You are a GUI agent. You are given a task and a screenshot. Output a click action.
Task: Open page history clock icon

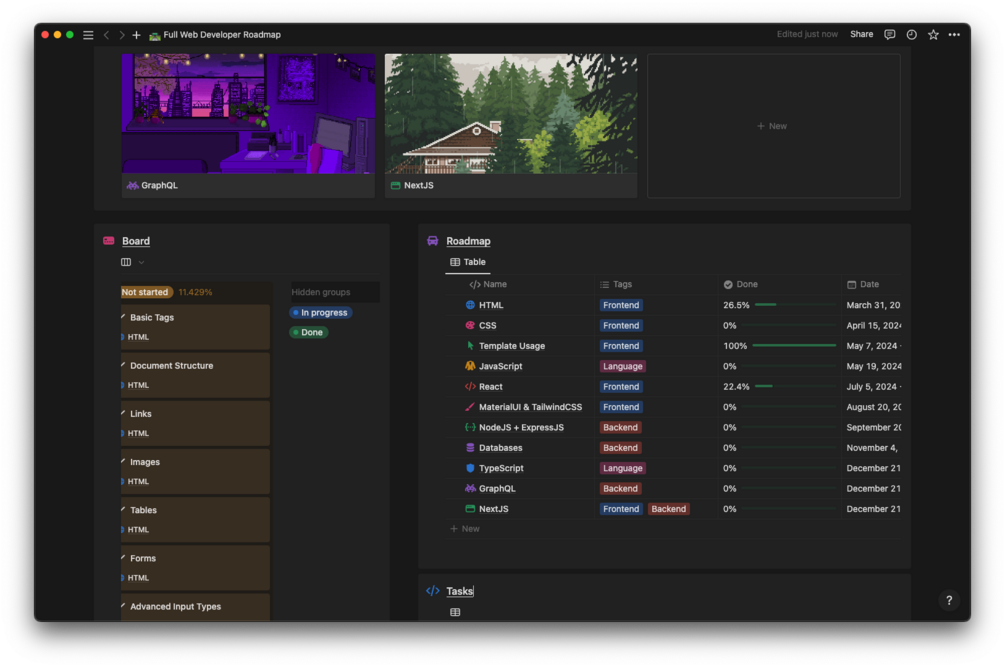[911, 35]
